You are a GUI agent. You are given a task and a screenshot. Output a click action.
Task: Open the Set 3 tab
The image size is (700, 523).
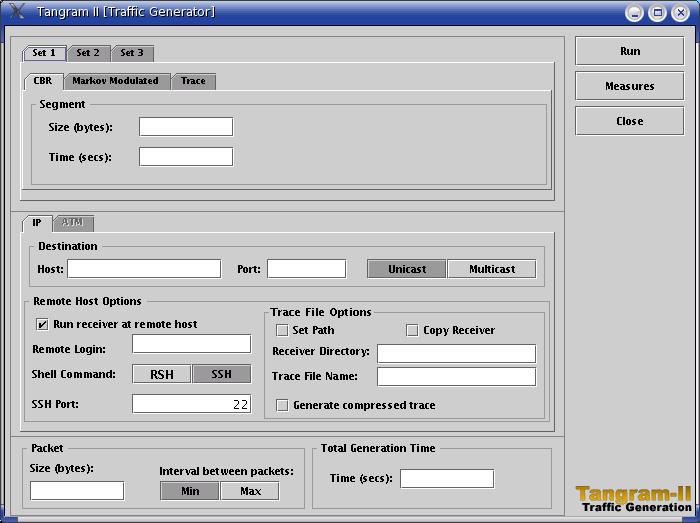tap(132, 53)
